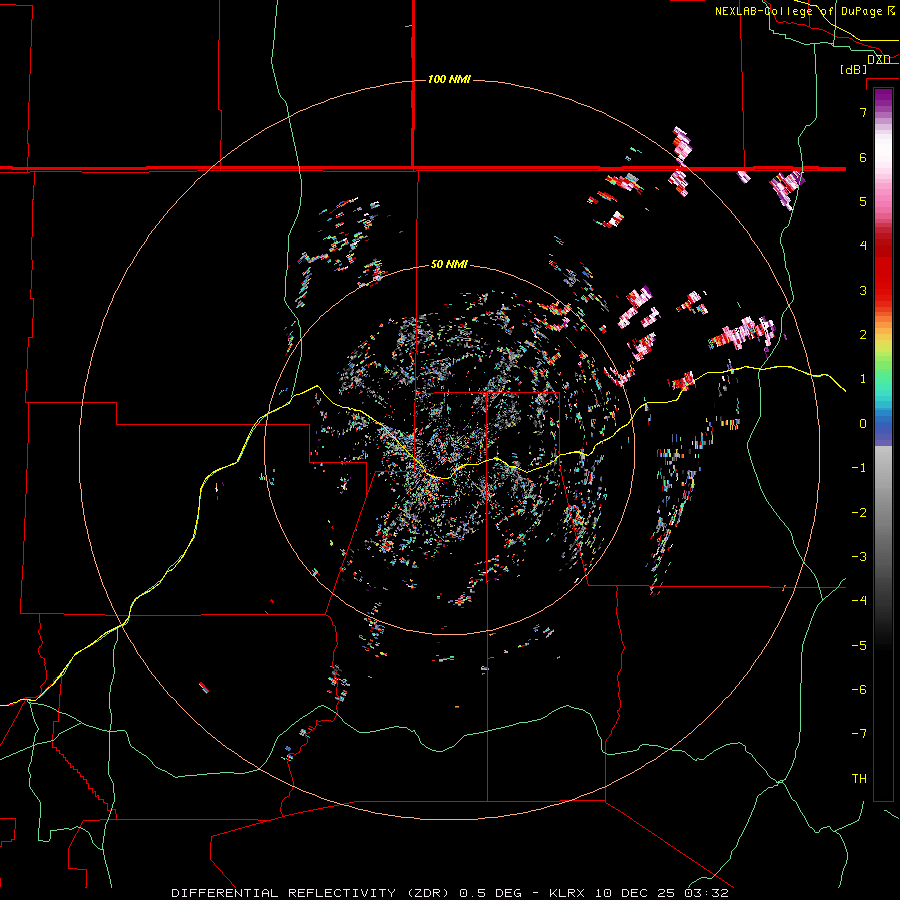Viewport: 900px width, 900px height.
Task: Click the -5 scale label
Action: (859, 646)
